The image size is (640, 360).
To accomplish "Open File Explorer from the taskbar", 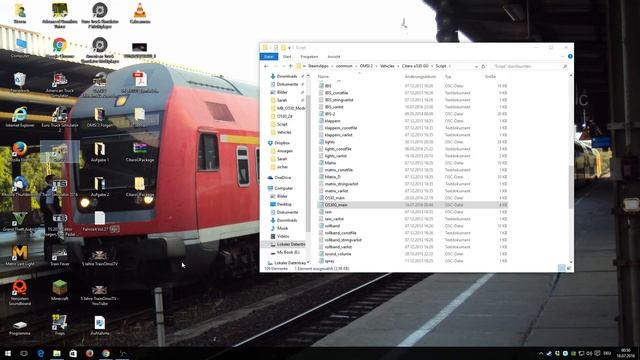I will (x=57, y=353).
